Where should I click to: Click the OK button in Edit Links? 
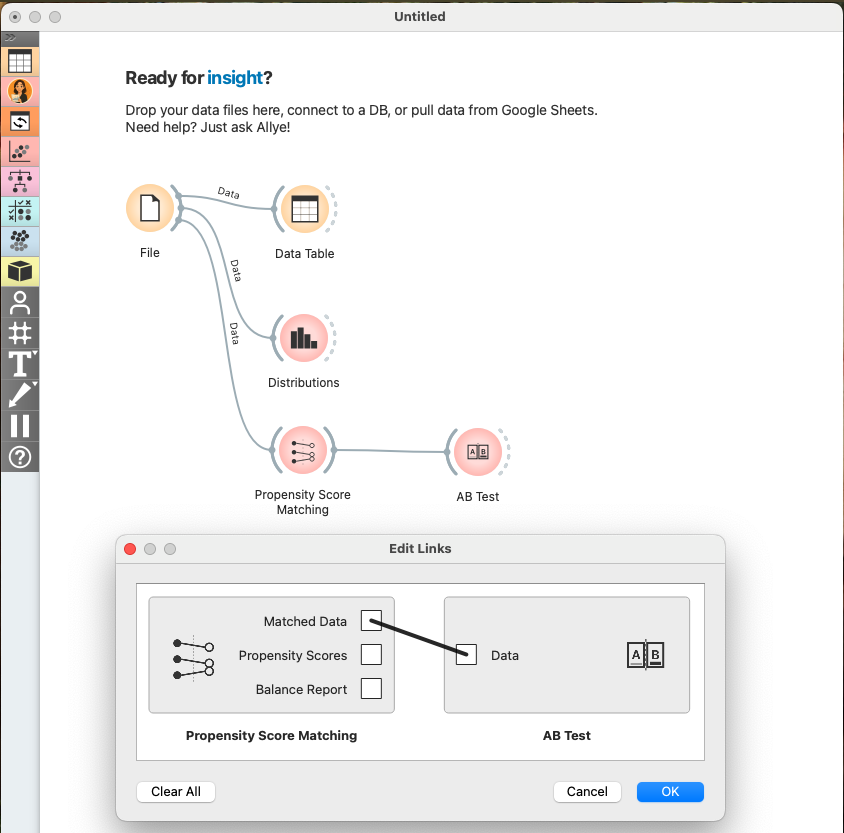pyautogui.click(x=670, y=791)
